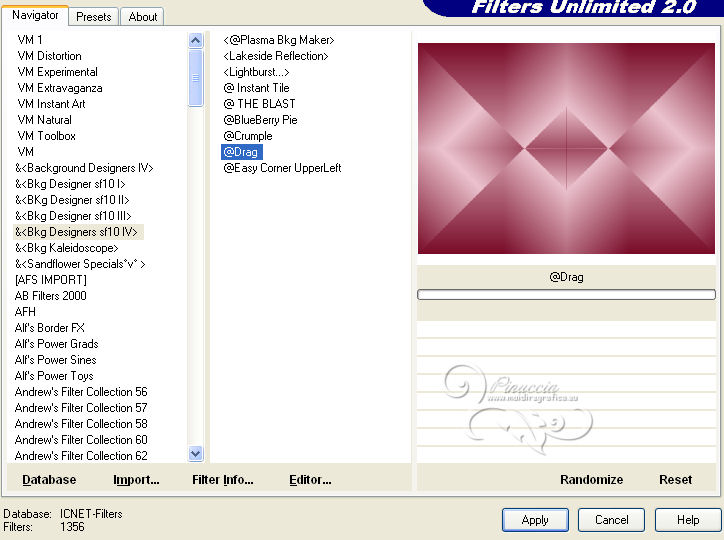Choose <Lightburst...> filter

(256, 72)
